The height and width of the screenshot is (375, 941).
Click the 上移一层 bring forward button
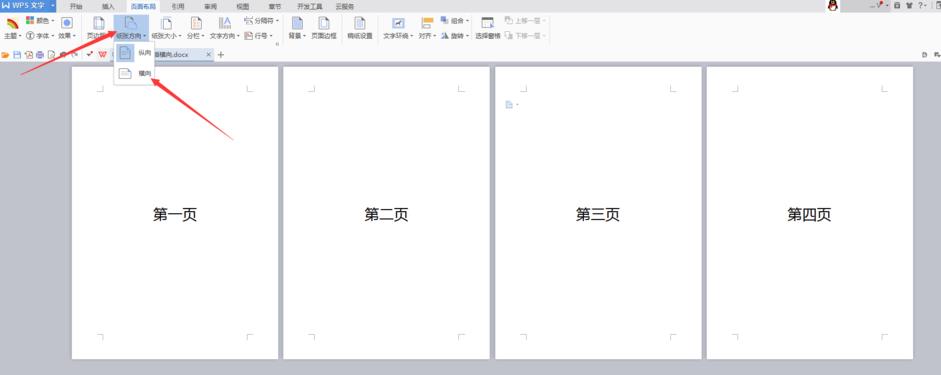click(526, 20)
